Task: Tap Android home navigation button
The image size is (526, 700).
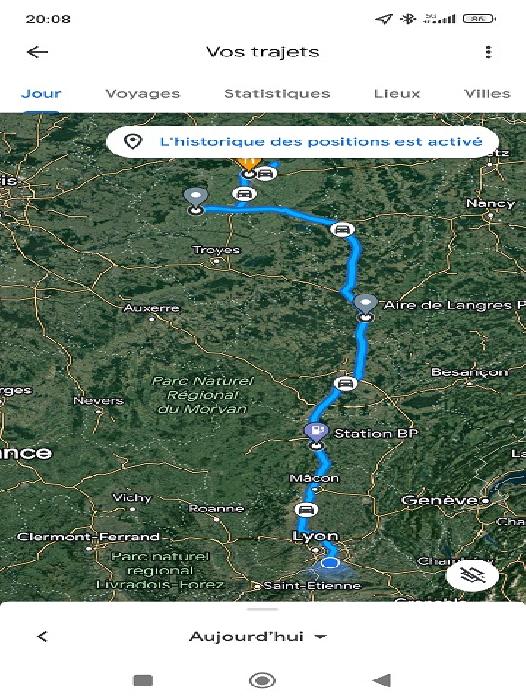Action: [x=262, y=681]
